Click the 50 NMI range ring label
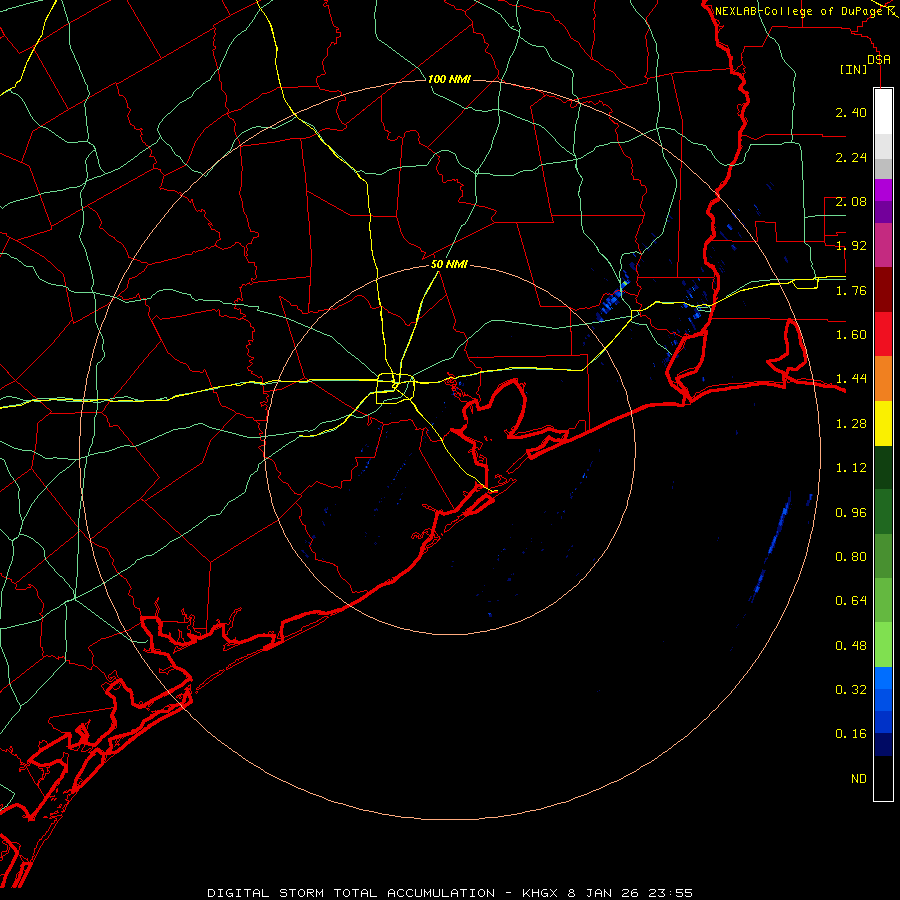The width and height of the screenshot is (900, 900). (449, 265)
